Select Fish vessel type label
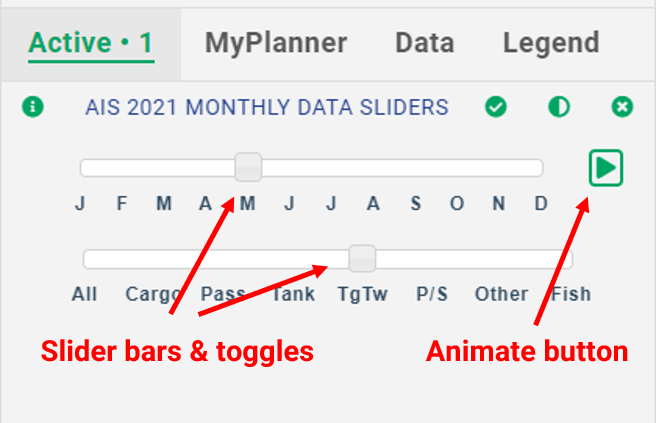The image size is (656, 423). pyautogui.click(x=571, y=294)
